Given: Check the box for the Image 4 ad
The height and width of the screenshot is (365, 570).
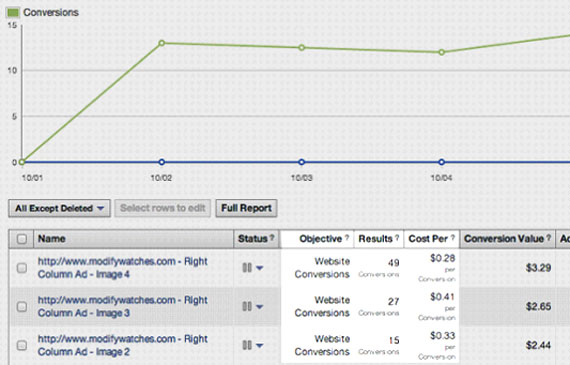Looking at the screenshot, I should click(x=22, y=268).
